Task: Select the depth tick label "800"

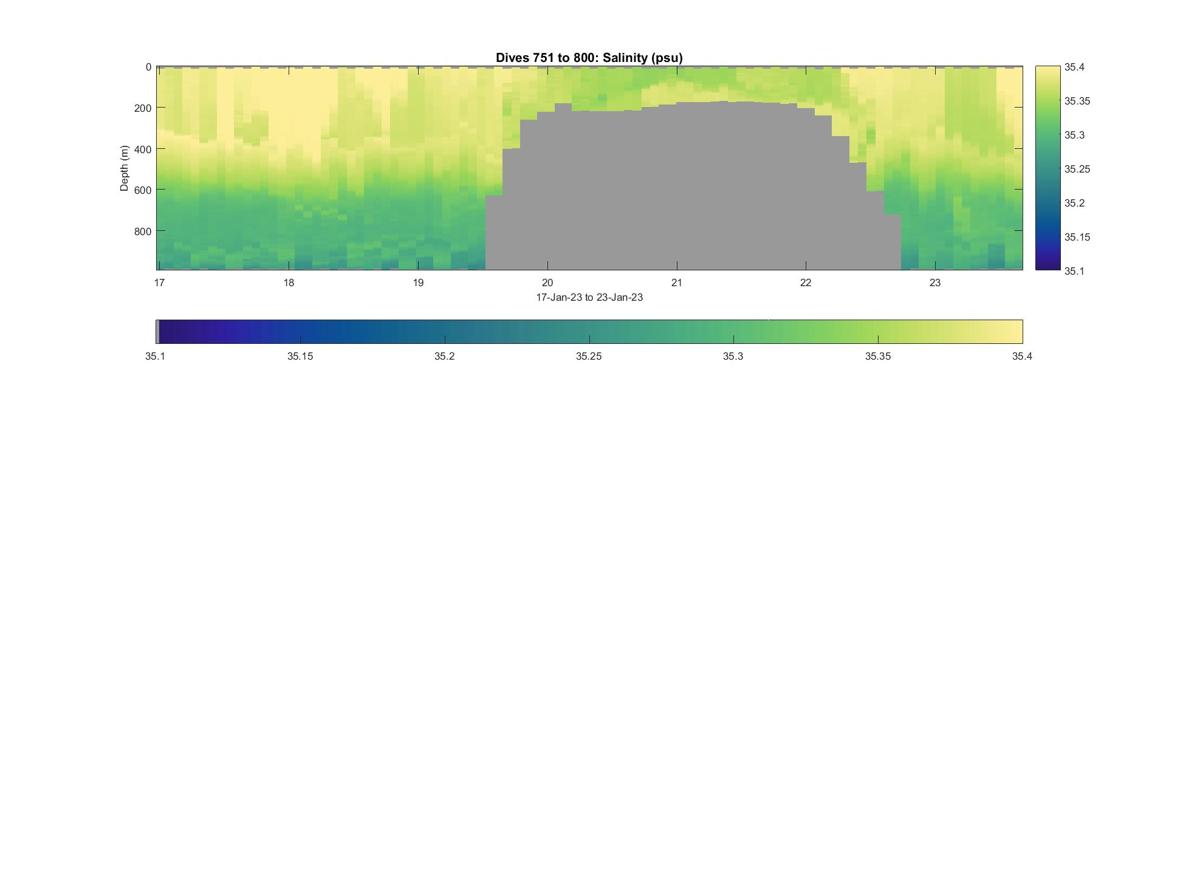Action: [x=142, y=231]
